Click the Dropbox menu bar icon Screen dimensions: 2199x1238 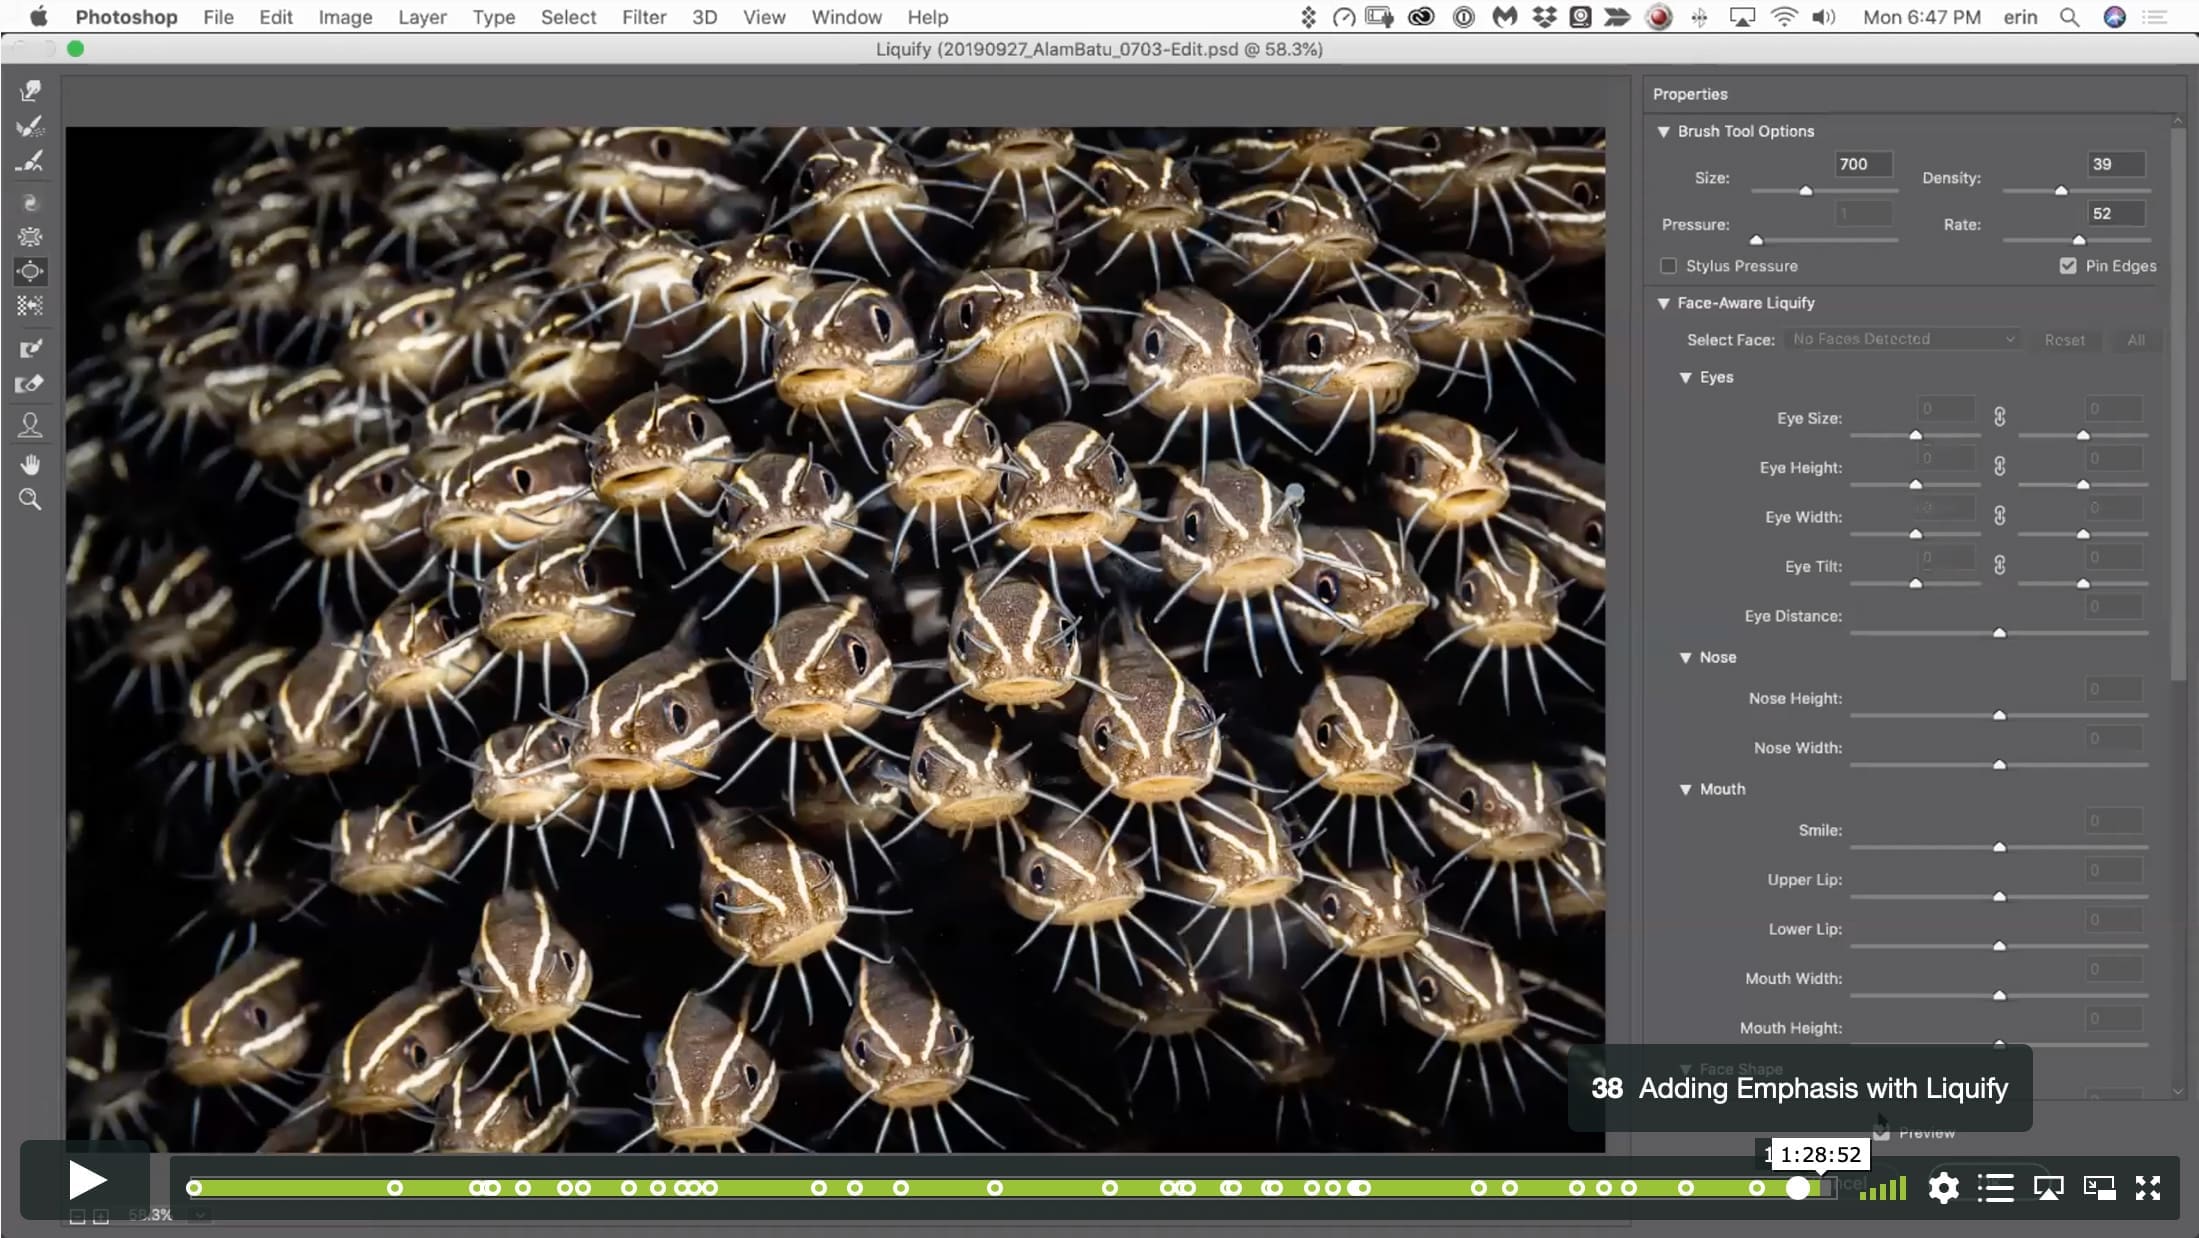[1544, 17]
